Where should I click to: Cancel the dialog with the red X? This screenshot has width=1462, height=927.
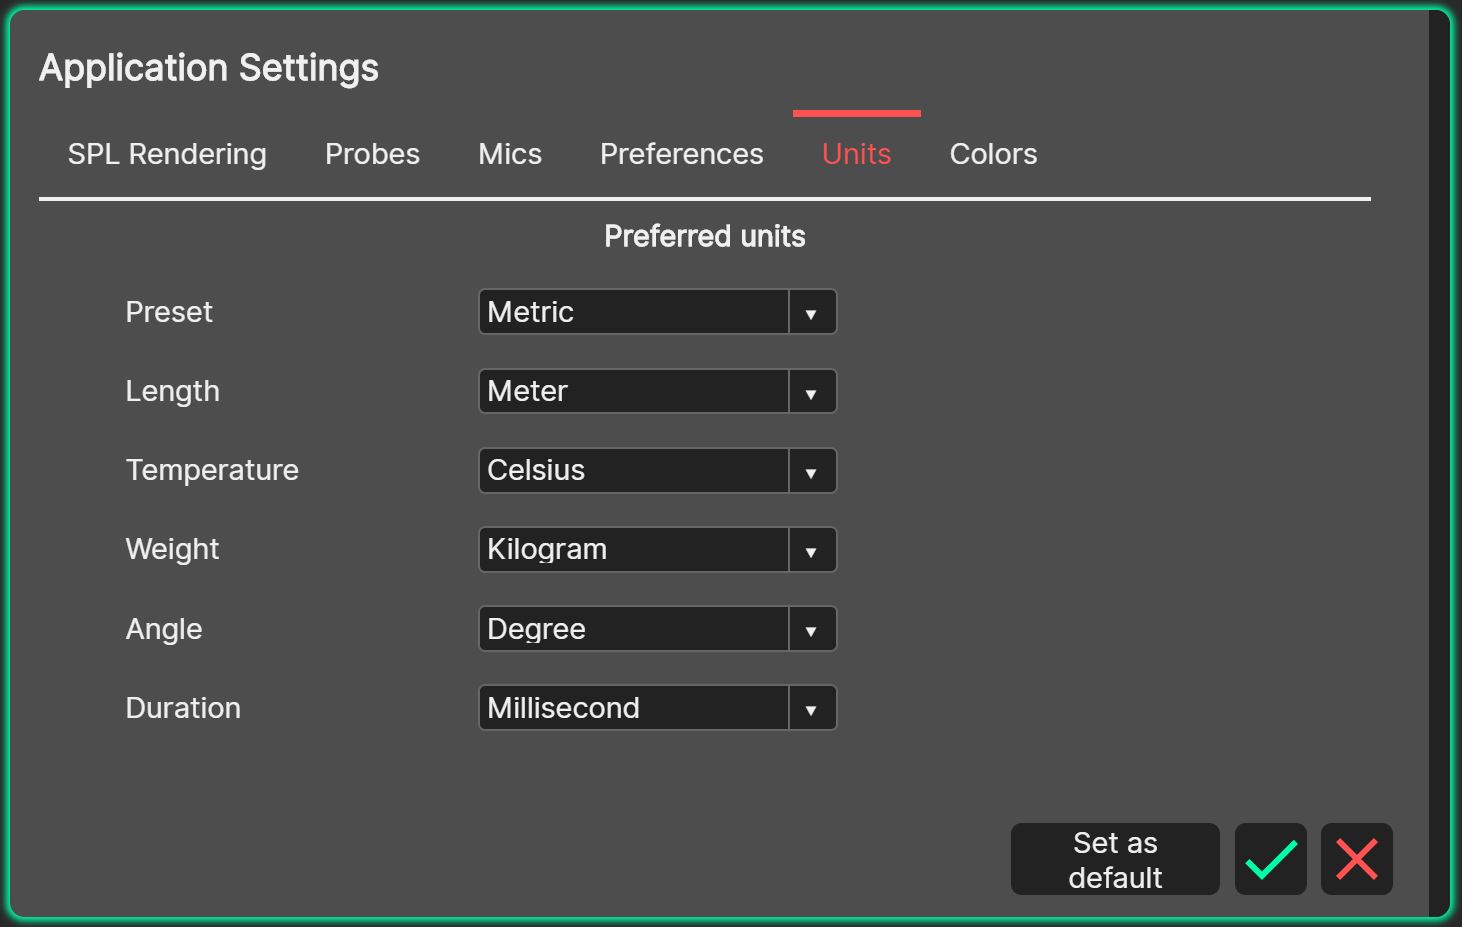click(1356, 858)
